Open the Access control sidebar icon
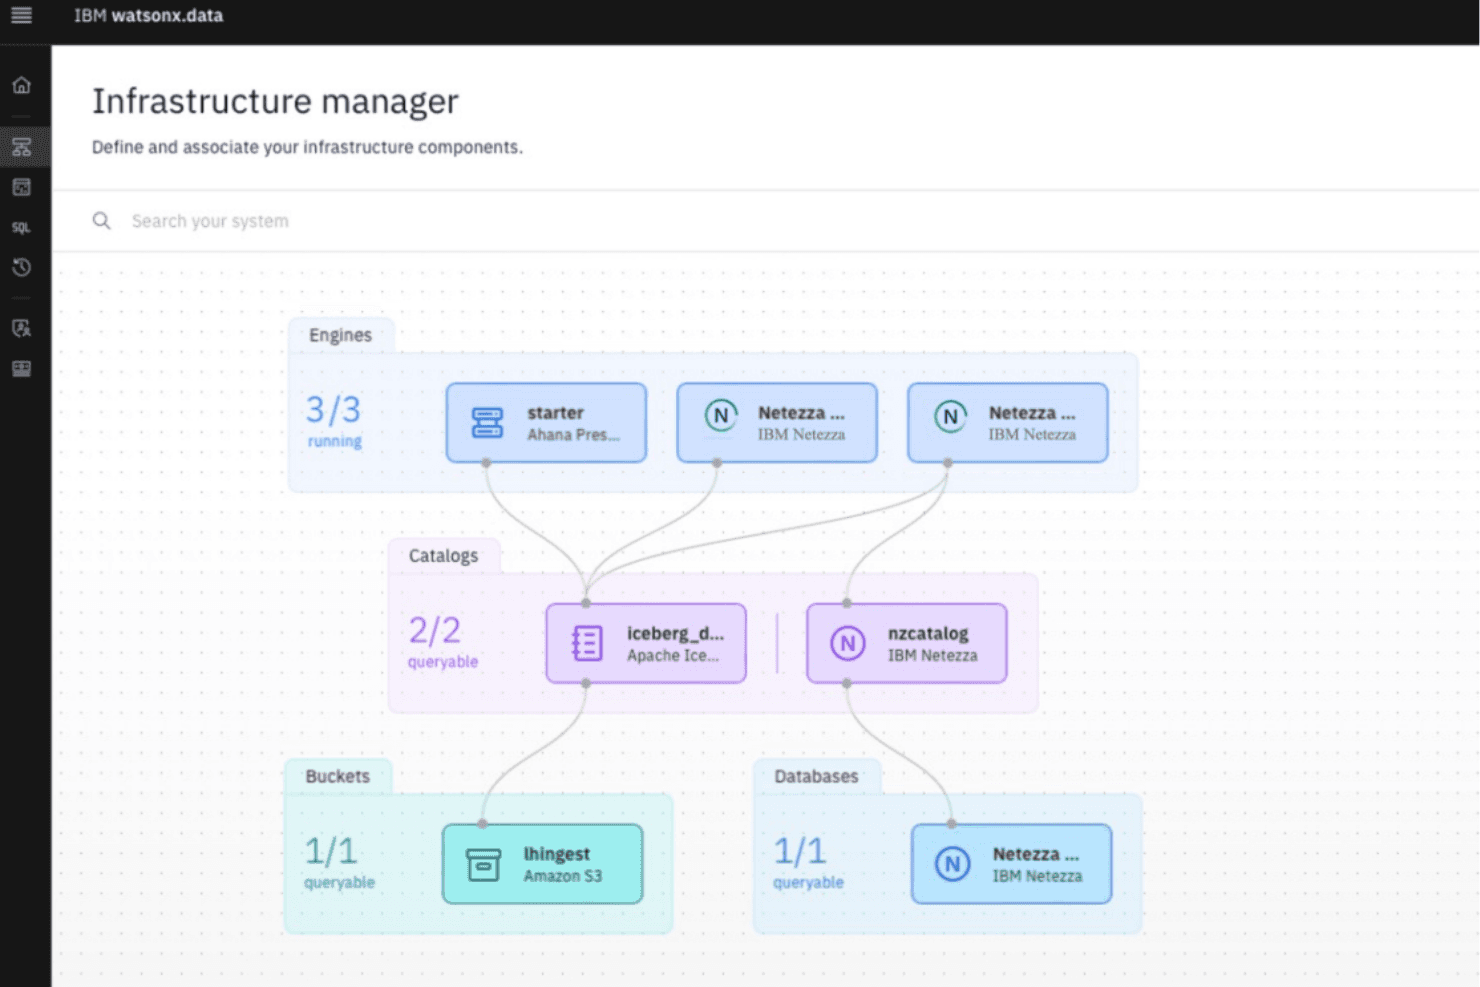This screenshot has height=987, width=1480. tap(21, 328)
